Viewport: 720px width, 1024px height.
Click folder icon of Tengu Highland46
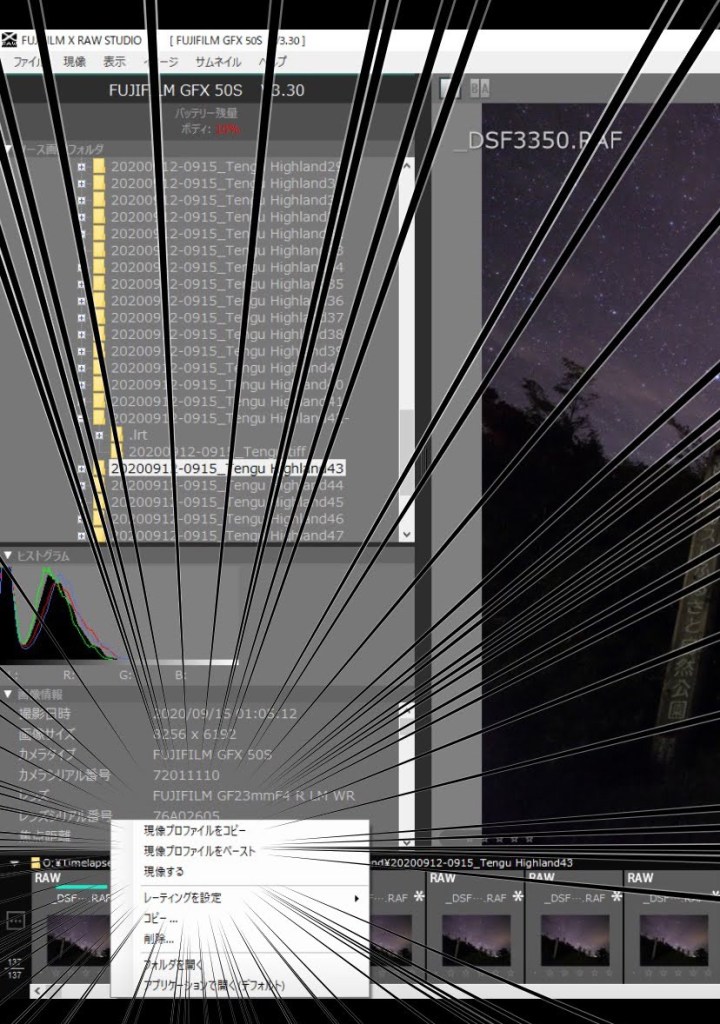[x=99, y=519]
